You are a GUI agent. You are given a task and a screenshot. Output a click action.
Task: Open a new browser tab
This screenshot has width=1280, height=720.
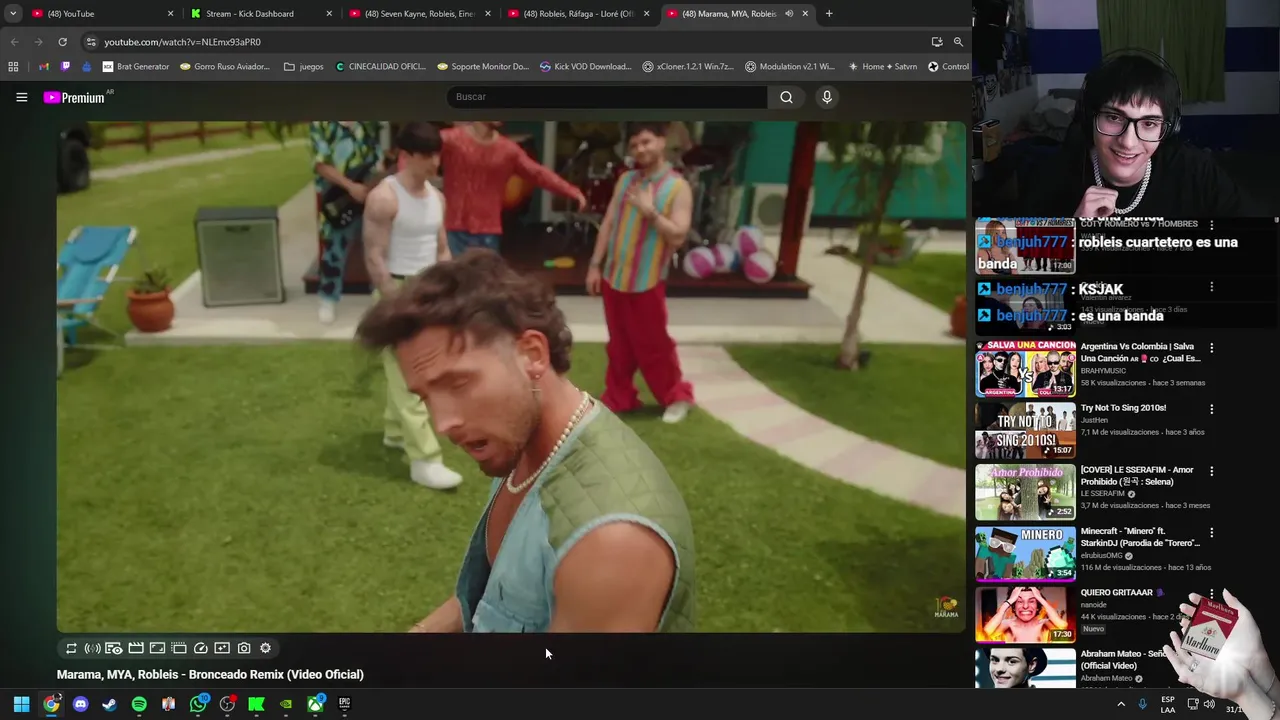click(x=829, y=14)
